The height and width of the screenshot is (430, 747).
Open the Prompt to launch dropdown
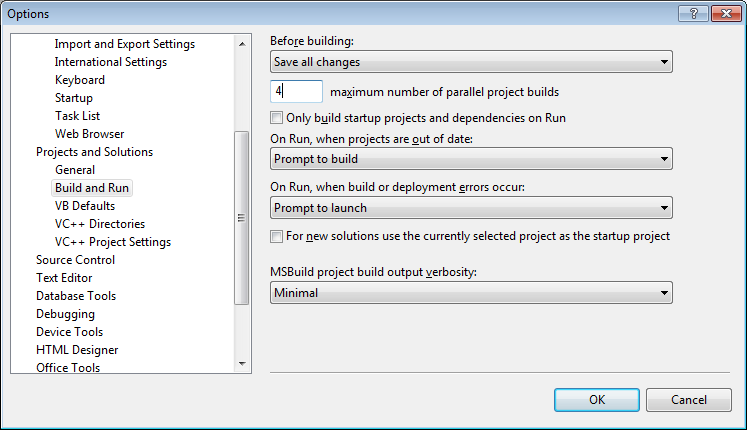click(x=471, y=208)
